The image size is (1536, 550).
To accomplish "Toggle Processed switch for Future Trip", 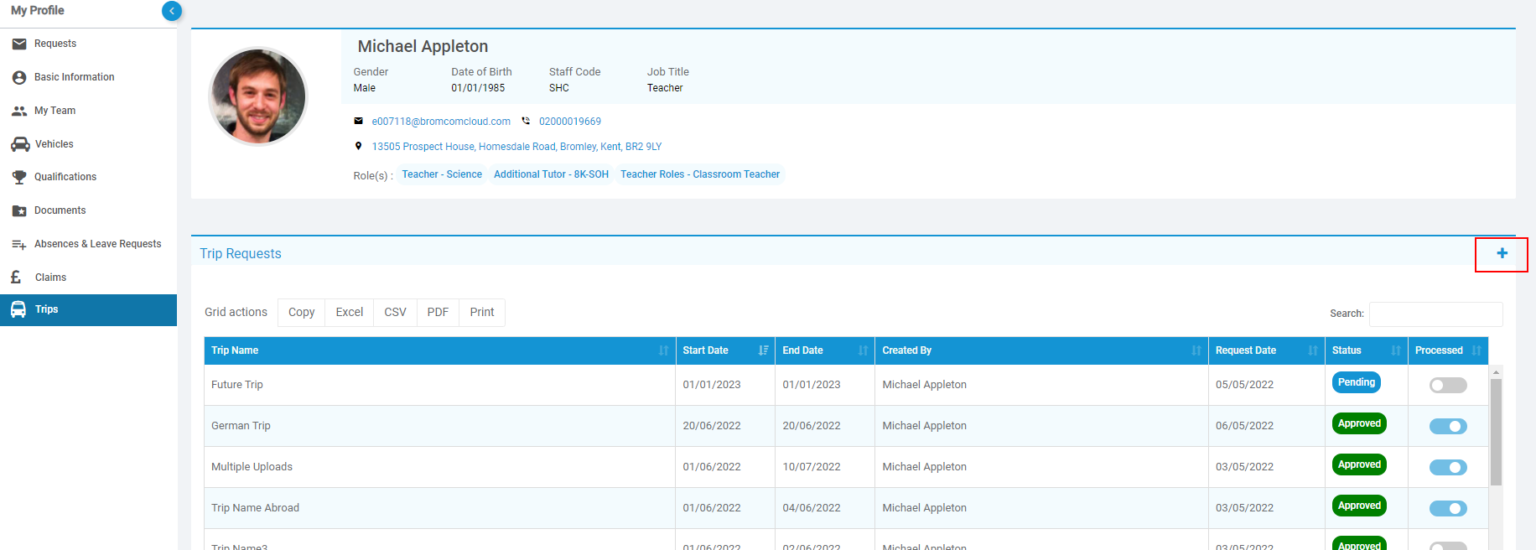I will [1447, 385].
